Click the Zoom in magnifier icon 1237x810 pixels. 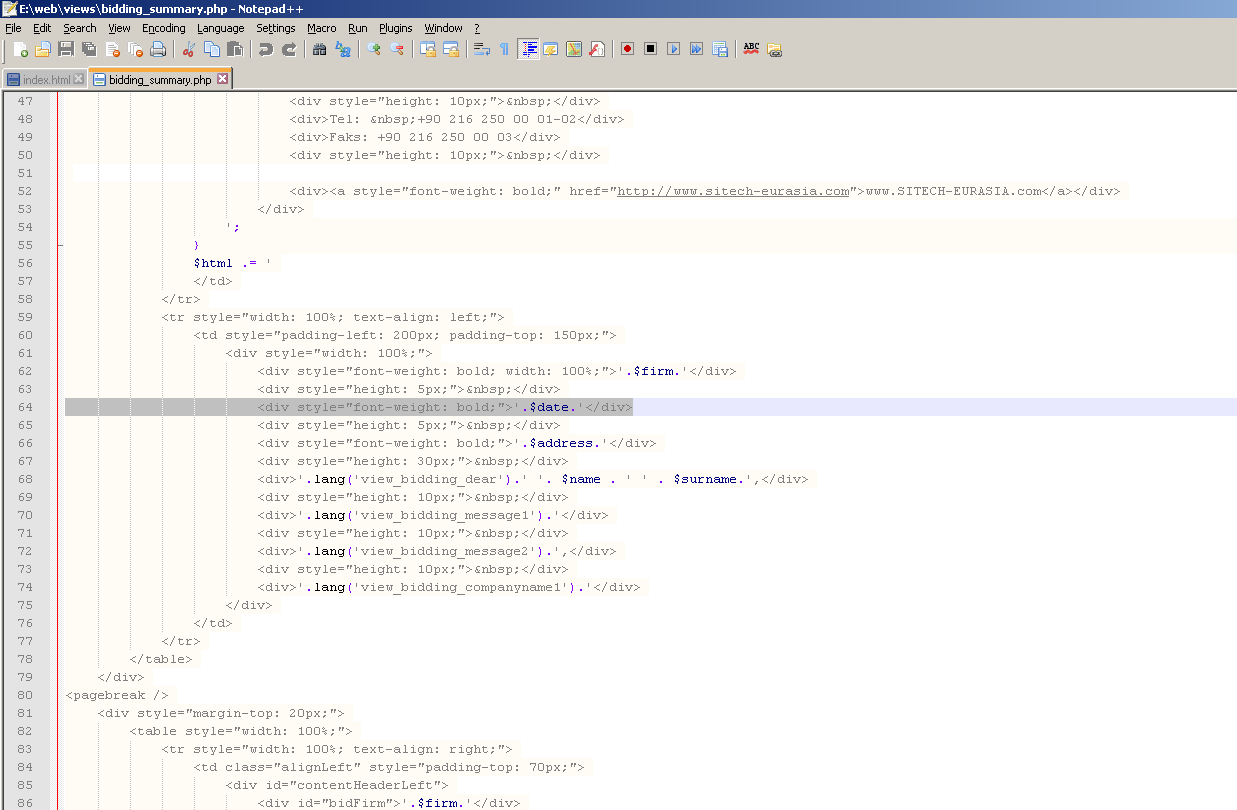coord(374,49)
